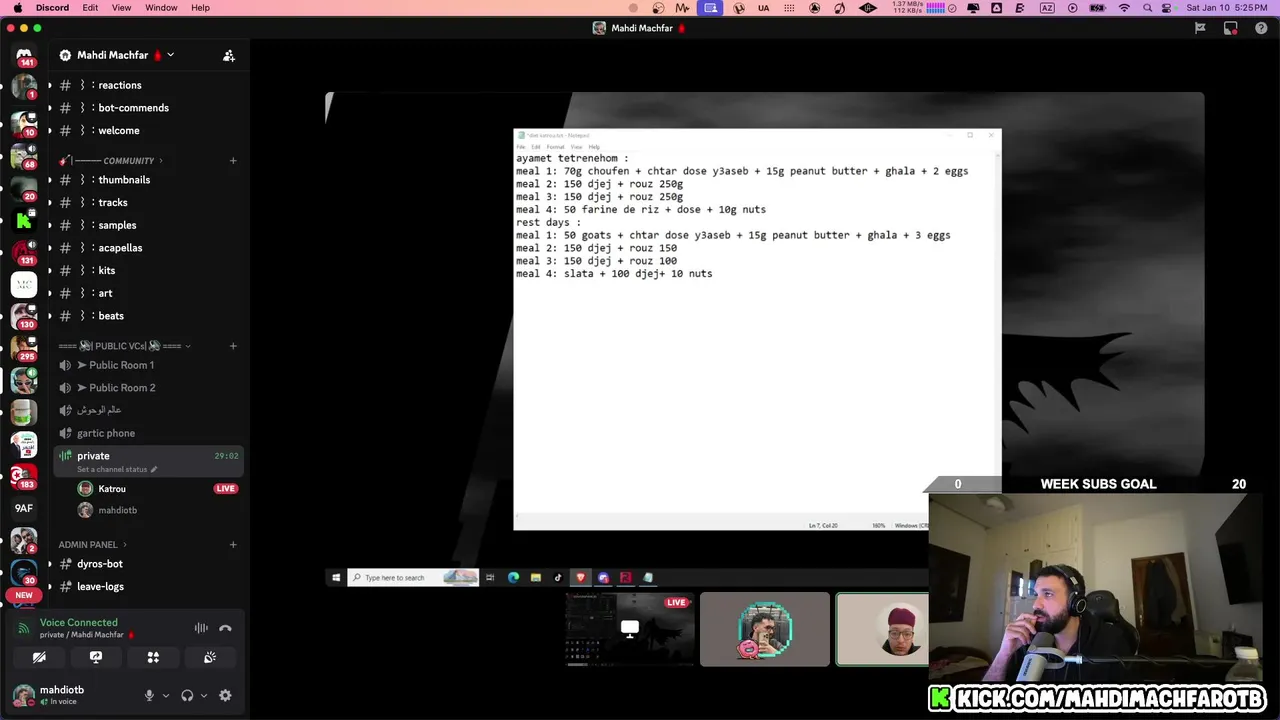Open the reactions channel
The width and height of the screenshot is (1280, 720).
coord(148,85)
